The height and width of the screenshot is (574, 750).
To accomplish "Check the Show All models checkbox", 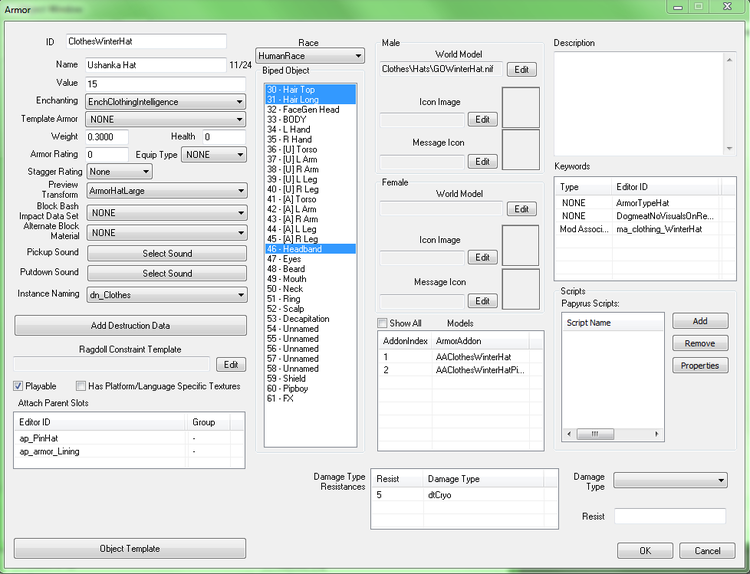I will point(383,323).
